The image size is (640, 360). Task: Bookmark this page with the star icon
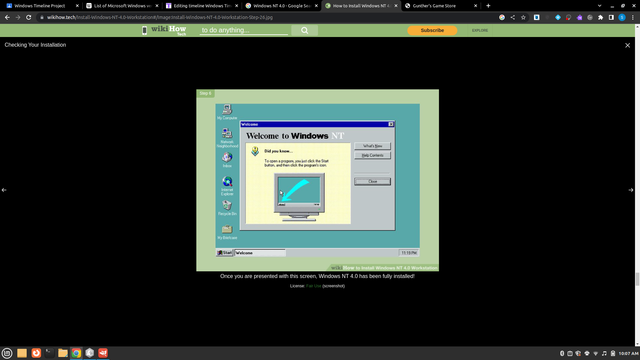click(523, 18)
